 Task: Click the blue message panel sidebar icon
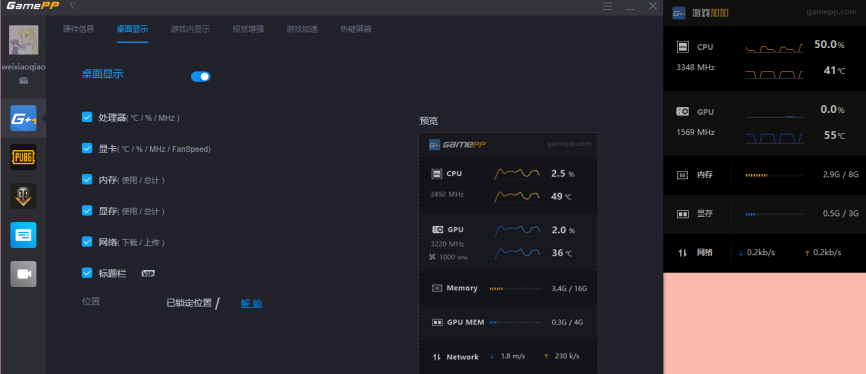[x=23, y=235]
